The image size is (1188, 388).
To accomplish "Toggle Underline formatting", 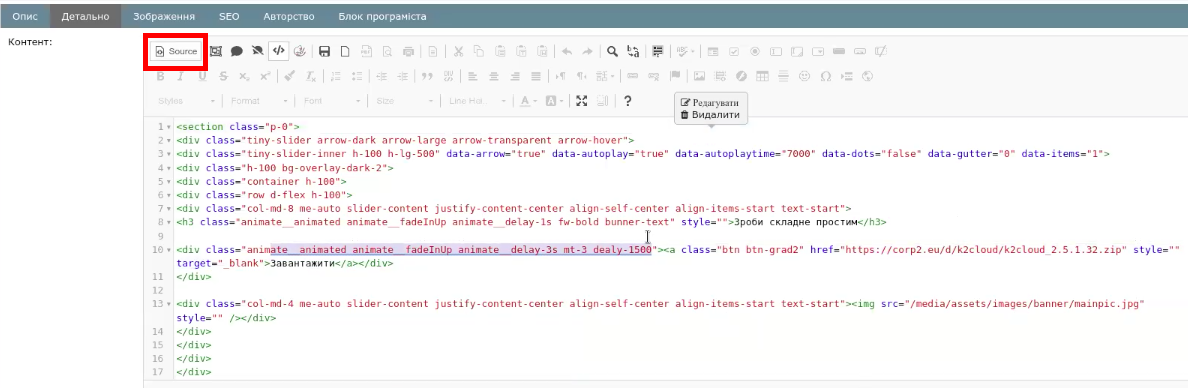I will (x=202, y=76).
